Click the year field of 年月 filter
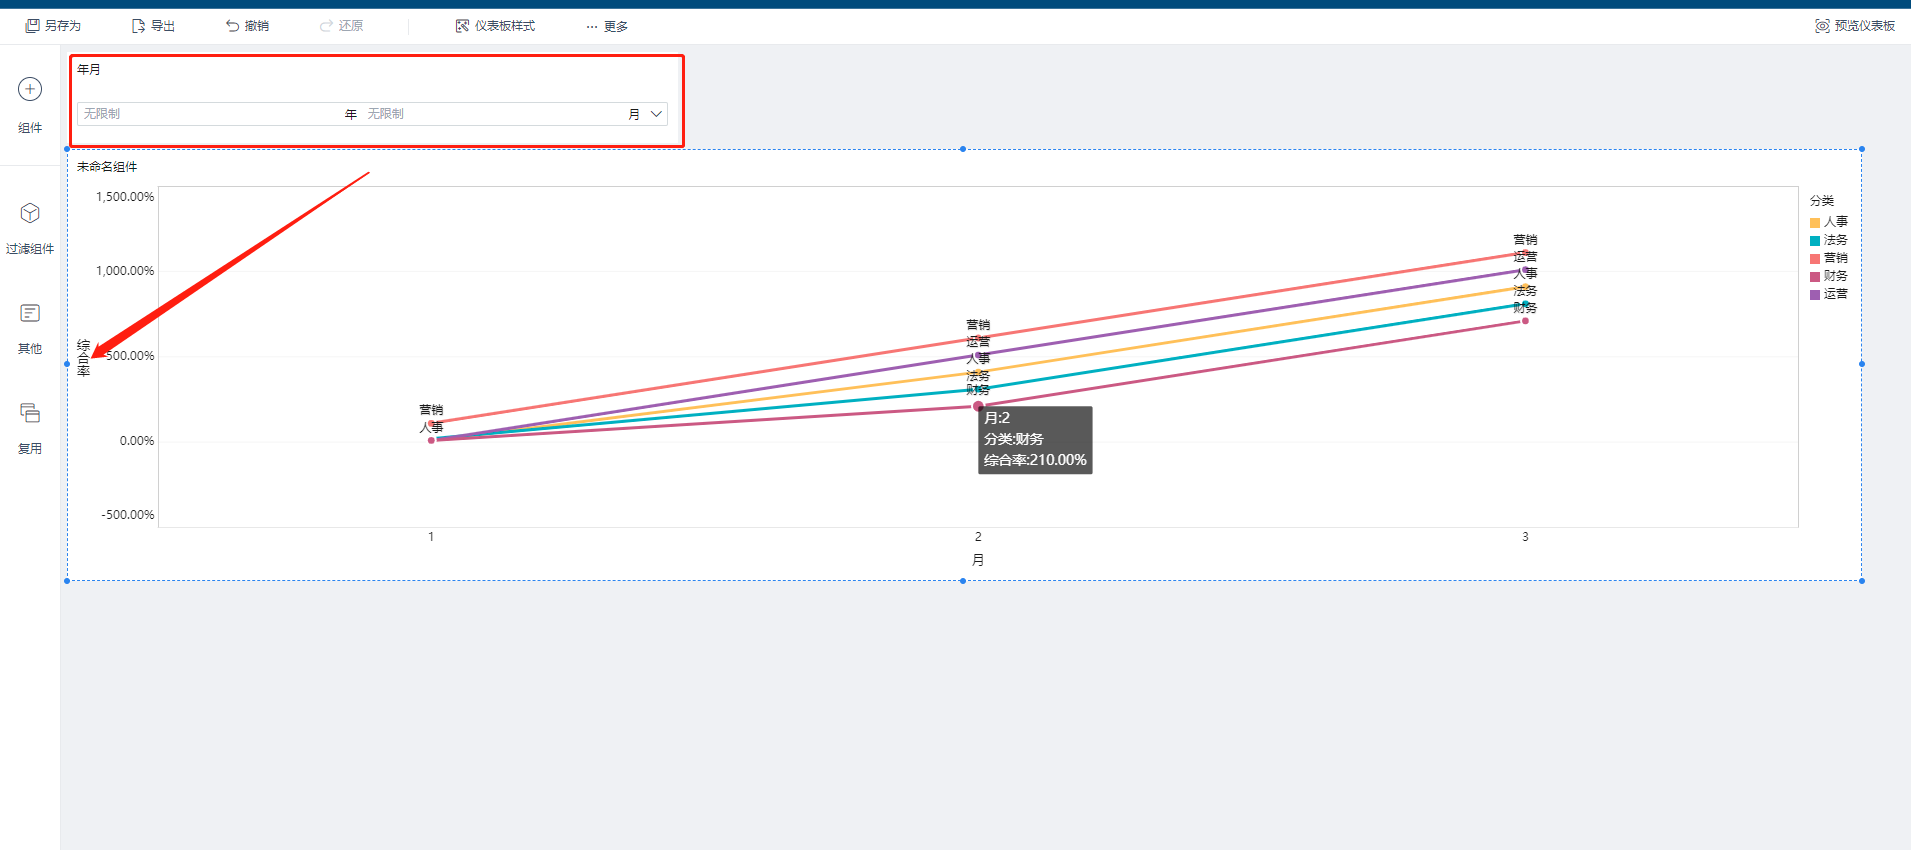The width and height of the screenshot is (1911, 850). tap(210, 114)
